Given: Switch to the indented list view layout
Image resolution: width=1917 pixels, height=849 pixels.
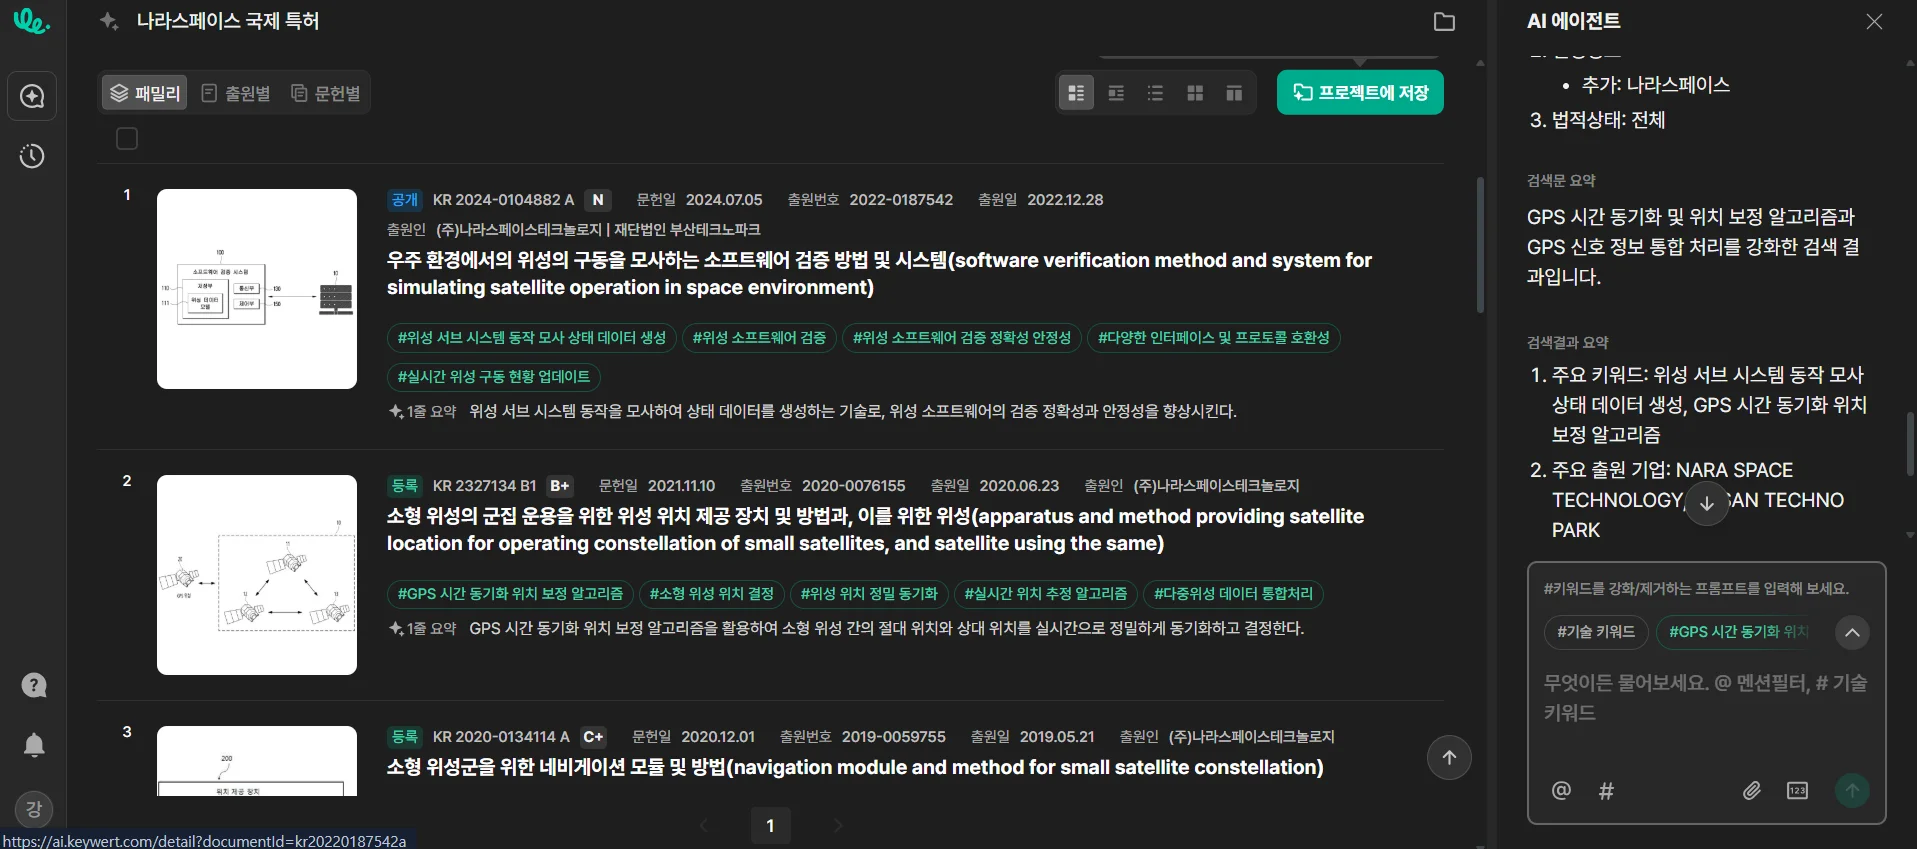Looking at the screenshot, I should pyautogui.click(x=1116, y=93).
